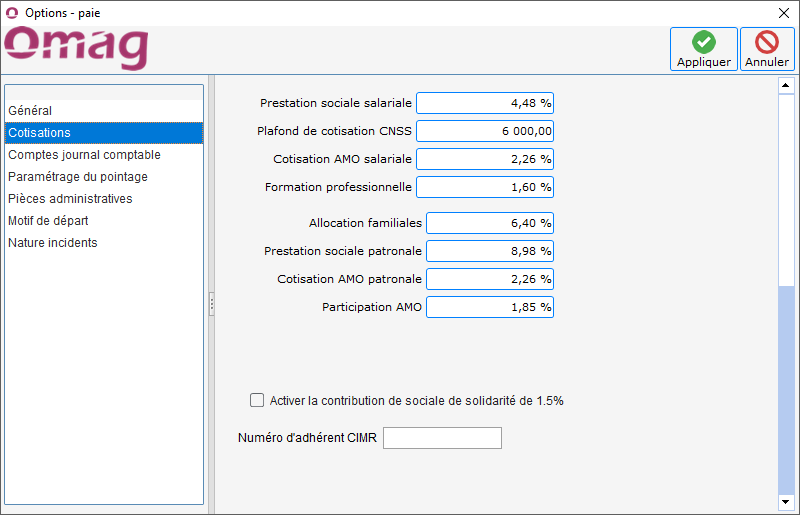
Task: Collapse the sidebar using the splitter handle
Action: point(211,304)
